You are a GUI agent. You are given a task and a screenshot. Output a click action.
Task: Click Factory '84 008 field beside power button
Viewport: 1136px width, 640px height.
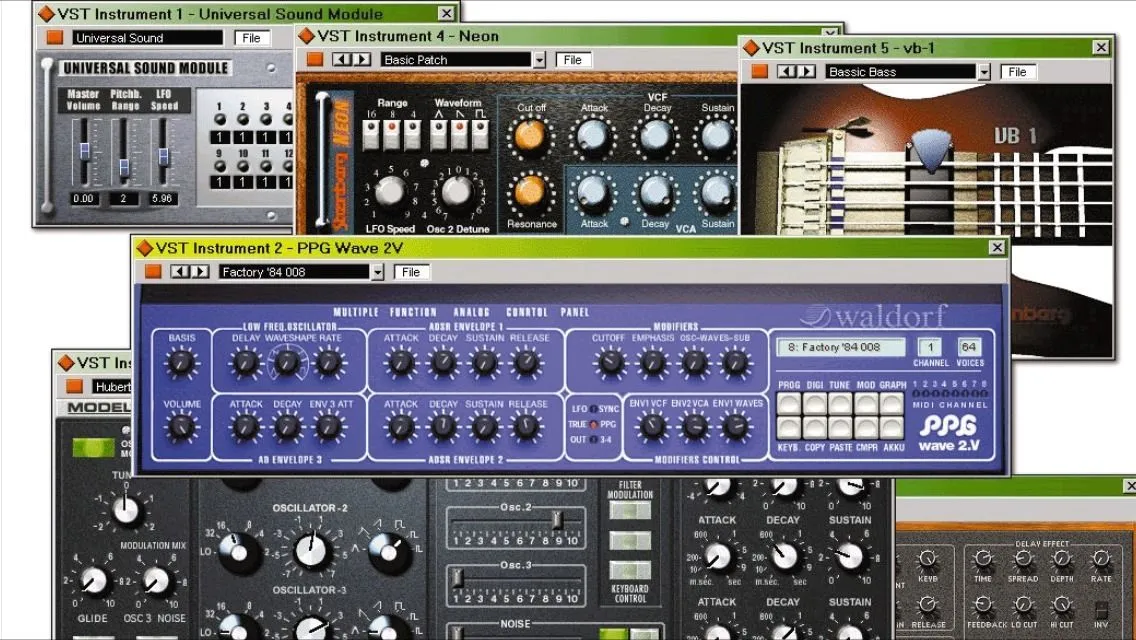tap(294, 272)
